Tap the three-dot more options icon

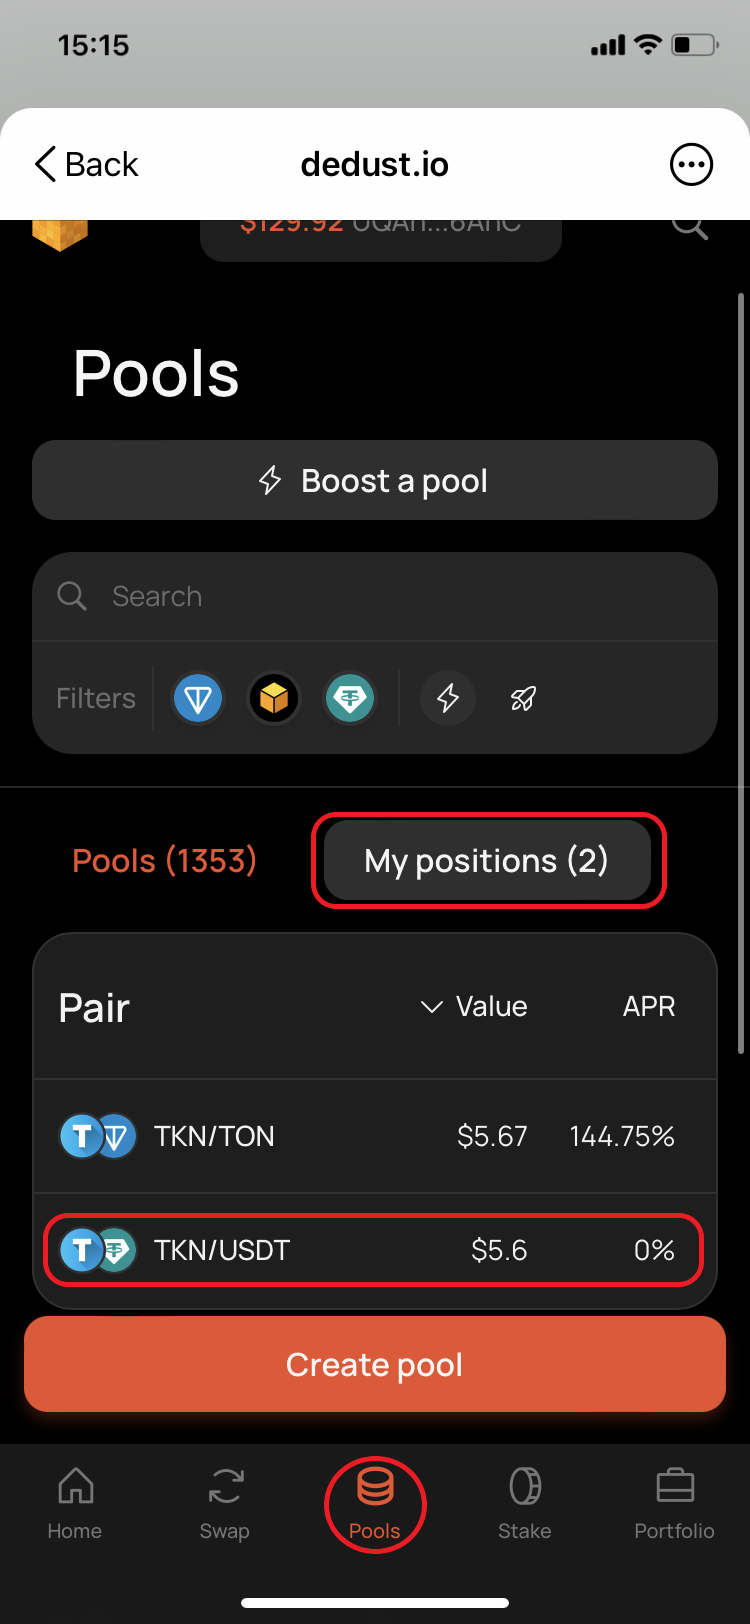(691, 165)
